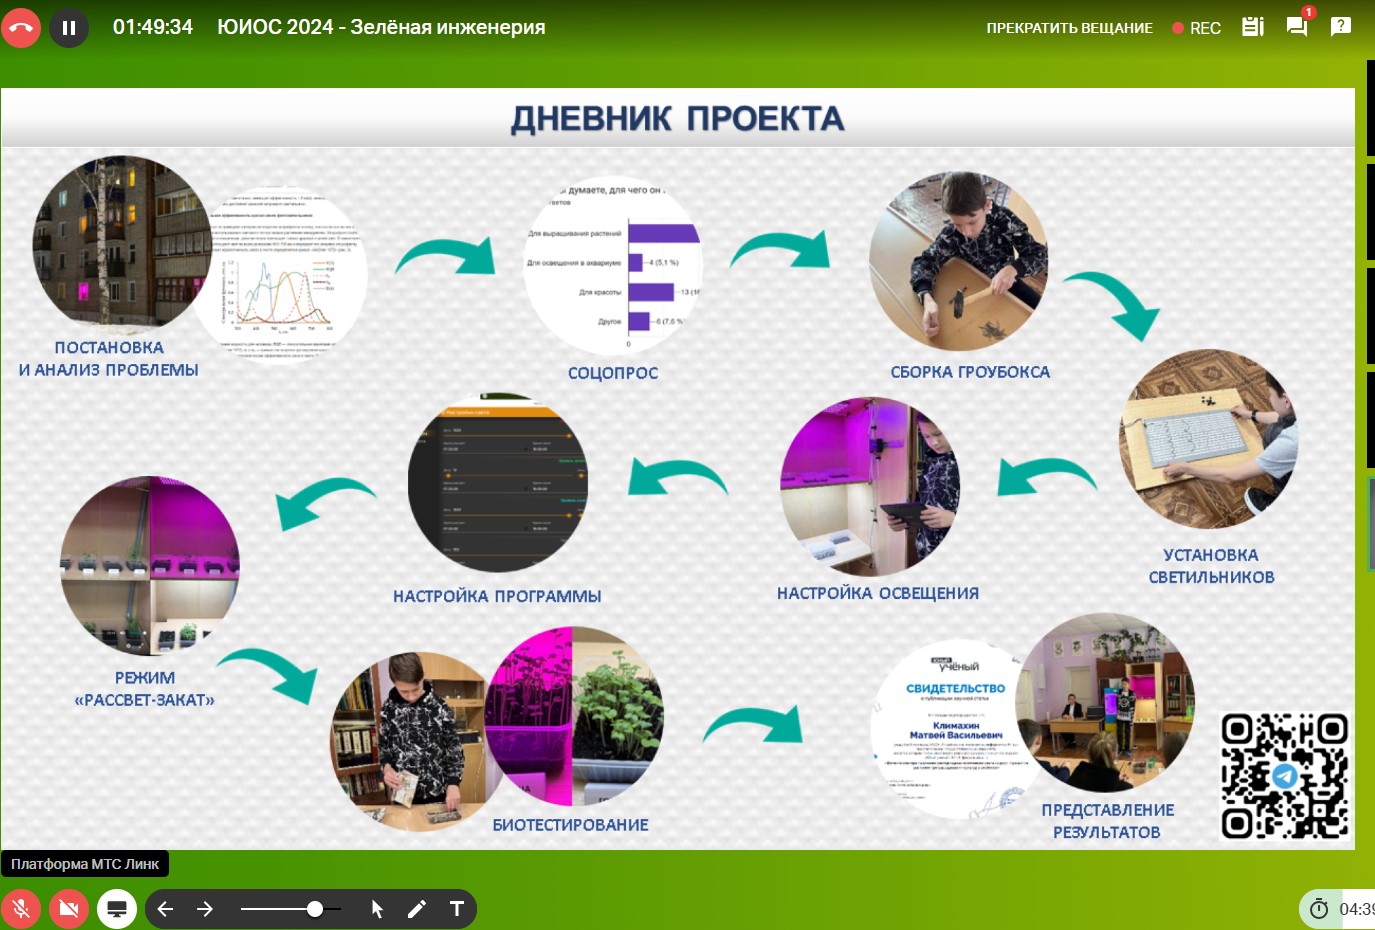Click the ПРЕДСТАВЛЕНИЕ РЕЗУЛЬТАТОВ caption
The height and width of the screenshot is (930, 1375).
pos(1107,821)
